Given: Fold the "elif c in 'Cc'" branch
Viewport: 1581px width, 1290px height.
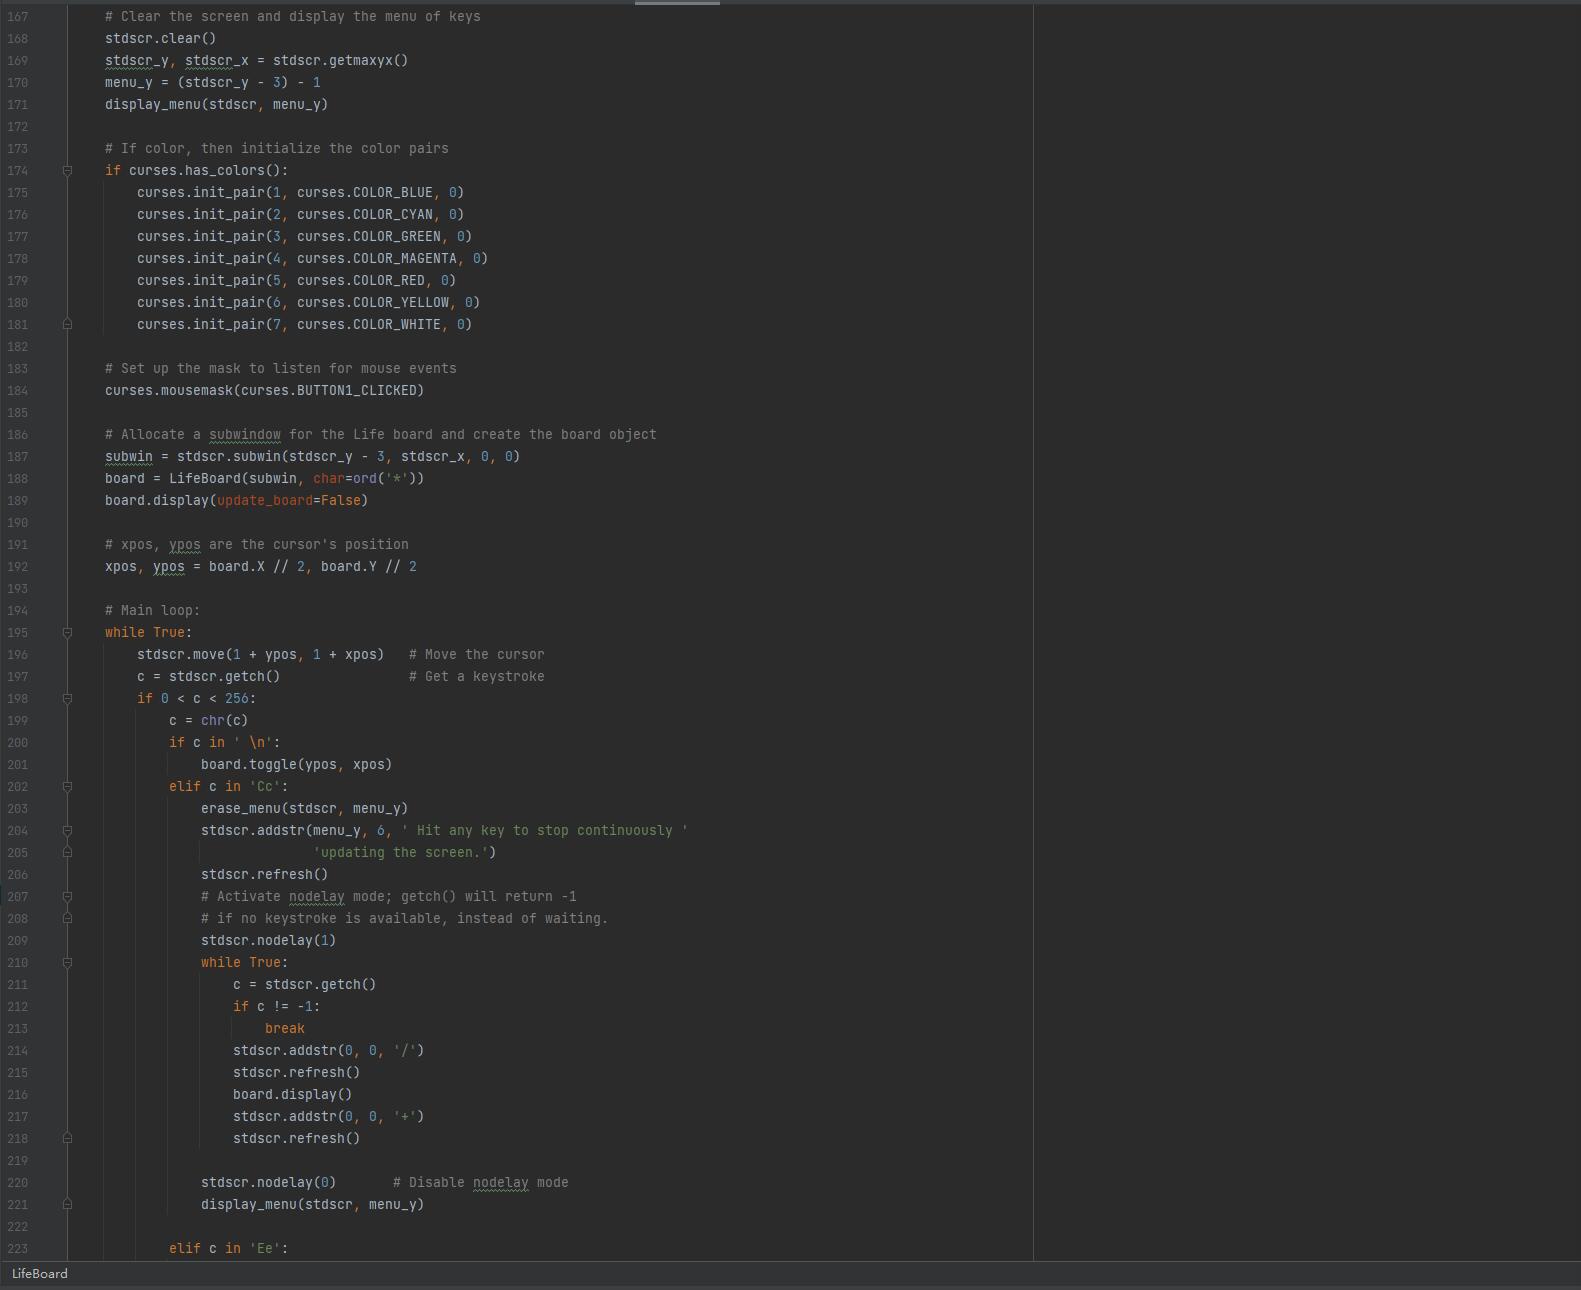Looking at the screenshot, I should point(67,787).
